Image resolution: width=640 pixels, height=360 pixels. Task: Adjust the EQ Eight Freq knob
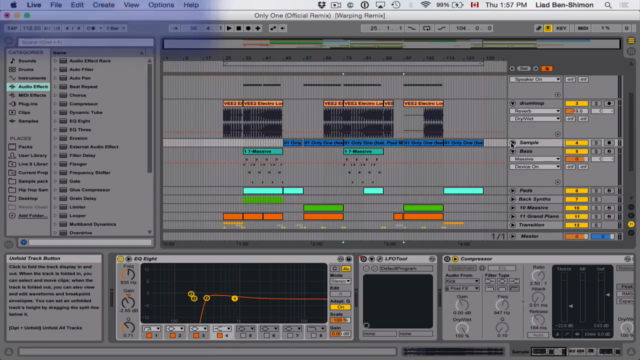tap(128, 275)
